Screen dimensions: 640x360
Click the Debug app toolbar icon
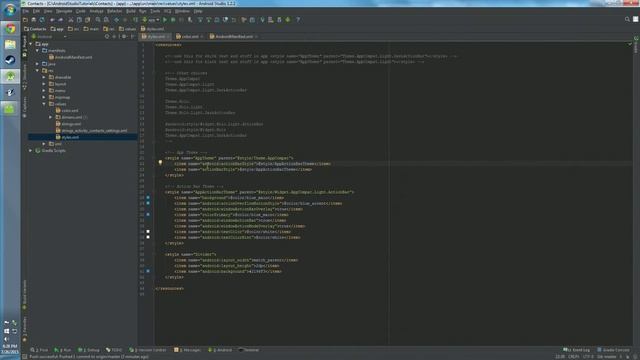click(173, 20)
